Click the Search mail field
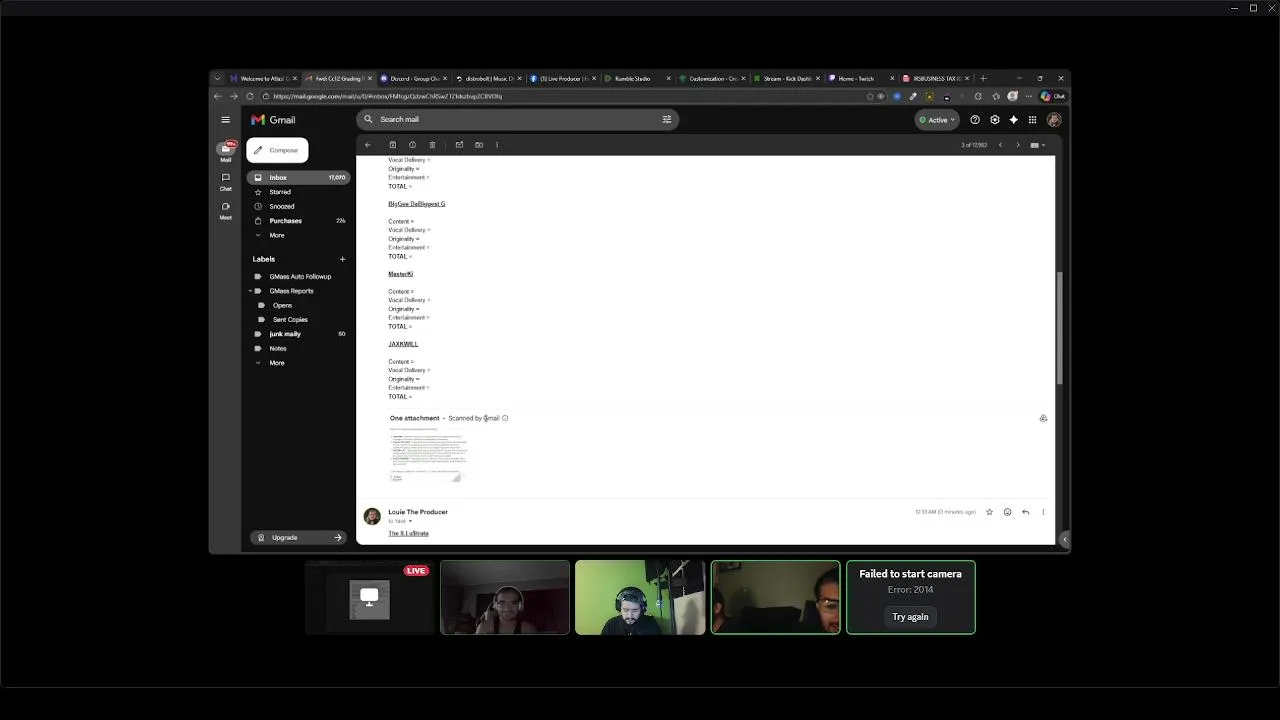Screen dimensions: 1280x720 515,119
